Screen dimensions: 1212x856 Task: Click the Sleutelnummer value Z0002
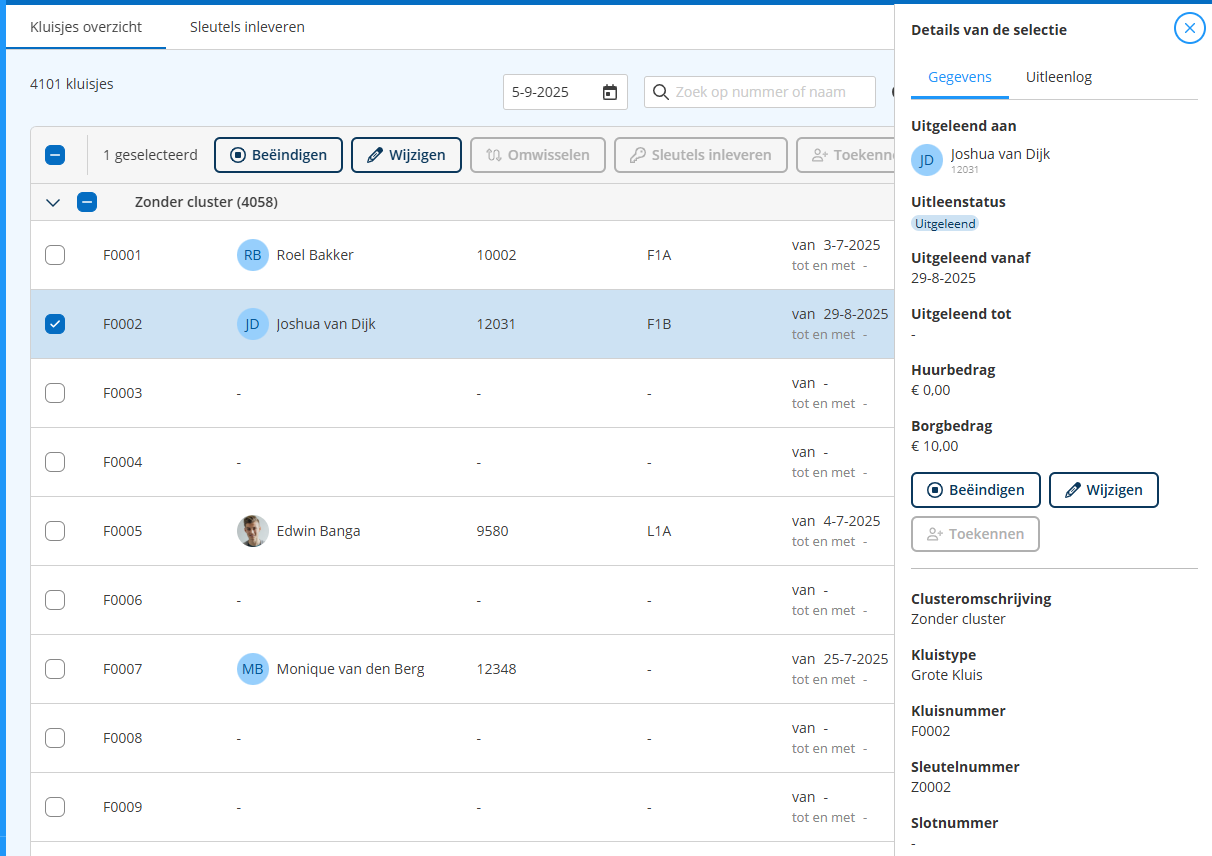click(931, 787)
